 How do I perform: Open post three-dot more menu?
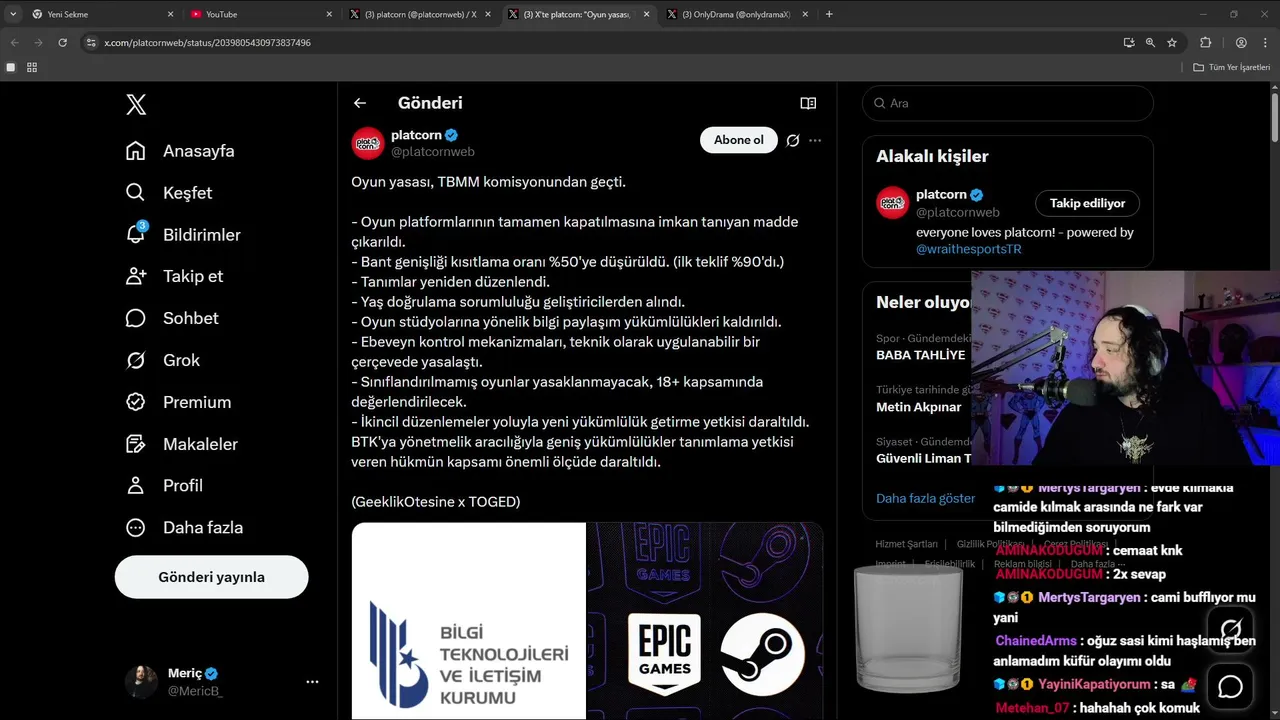coord(815,141)
